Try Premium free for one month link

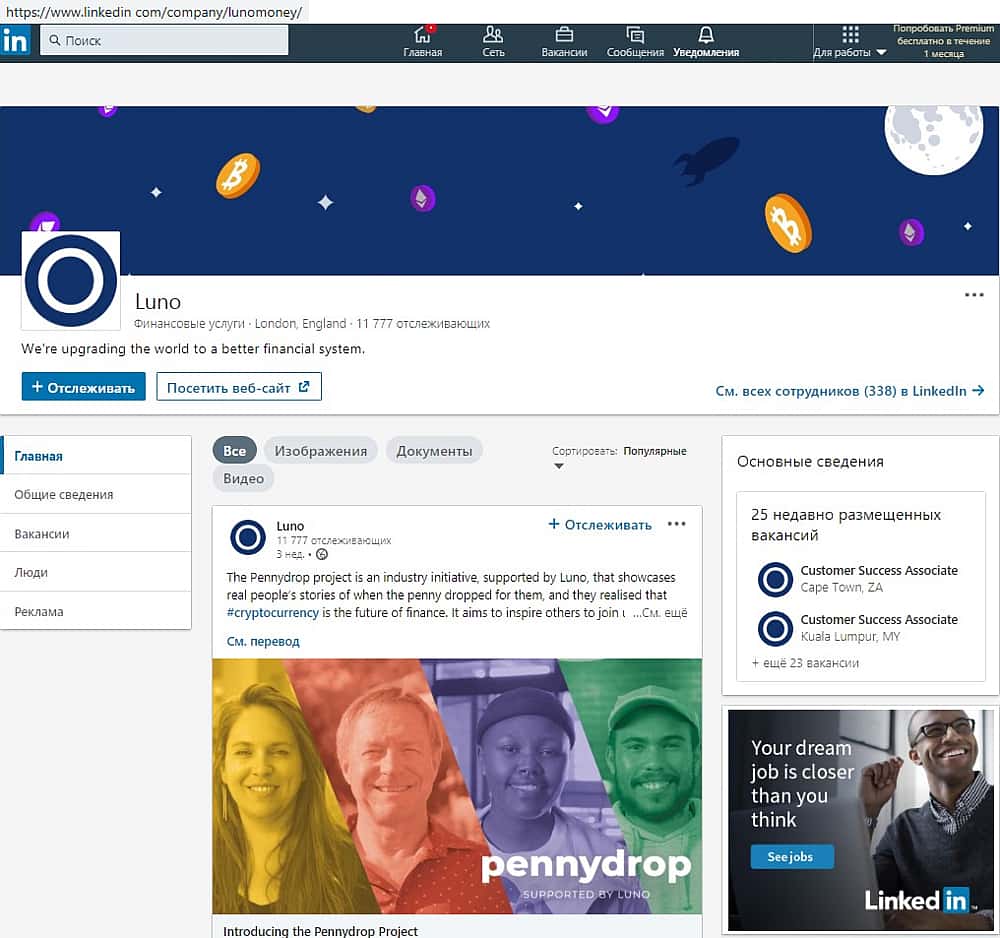(x=943, y=41)
